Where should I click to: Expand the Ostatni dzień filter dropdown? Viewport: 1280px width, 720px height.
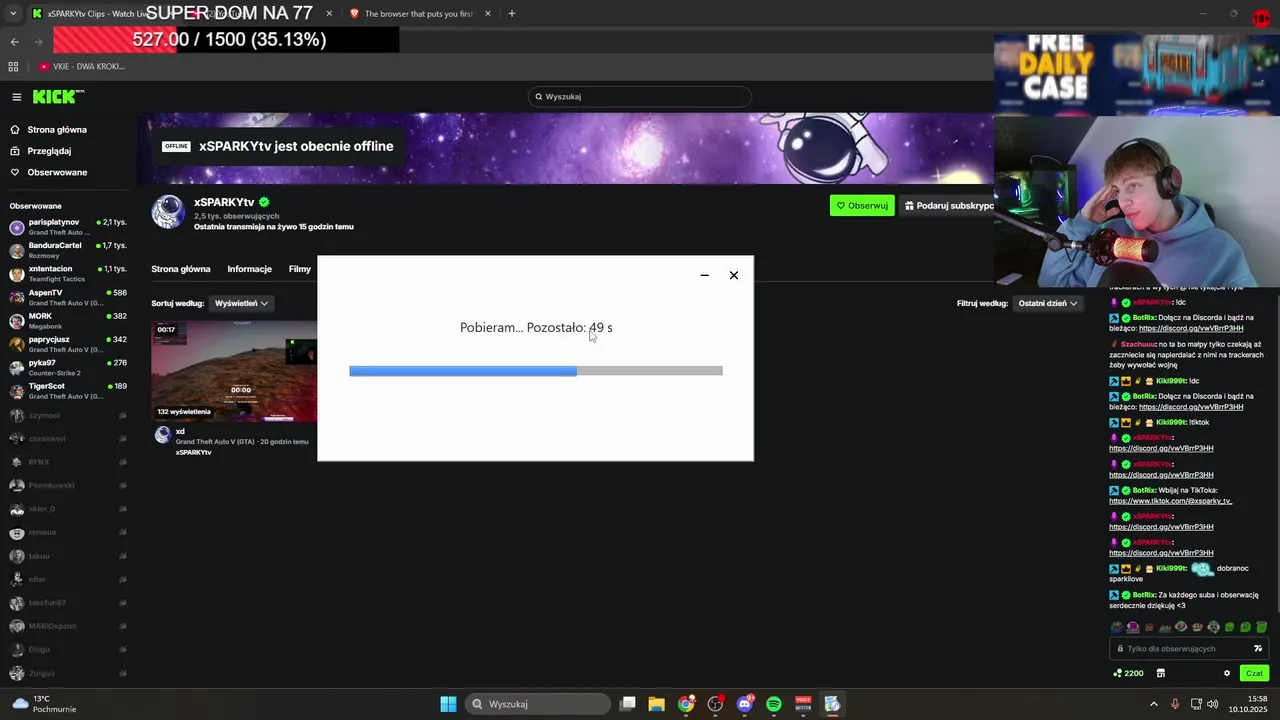coord(1047,303)
